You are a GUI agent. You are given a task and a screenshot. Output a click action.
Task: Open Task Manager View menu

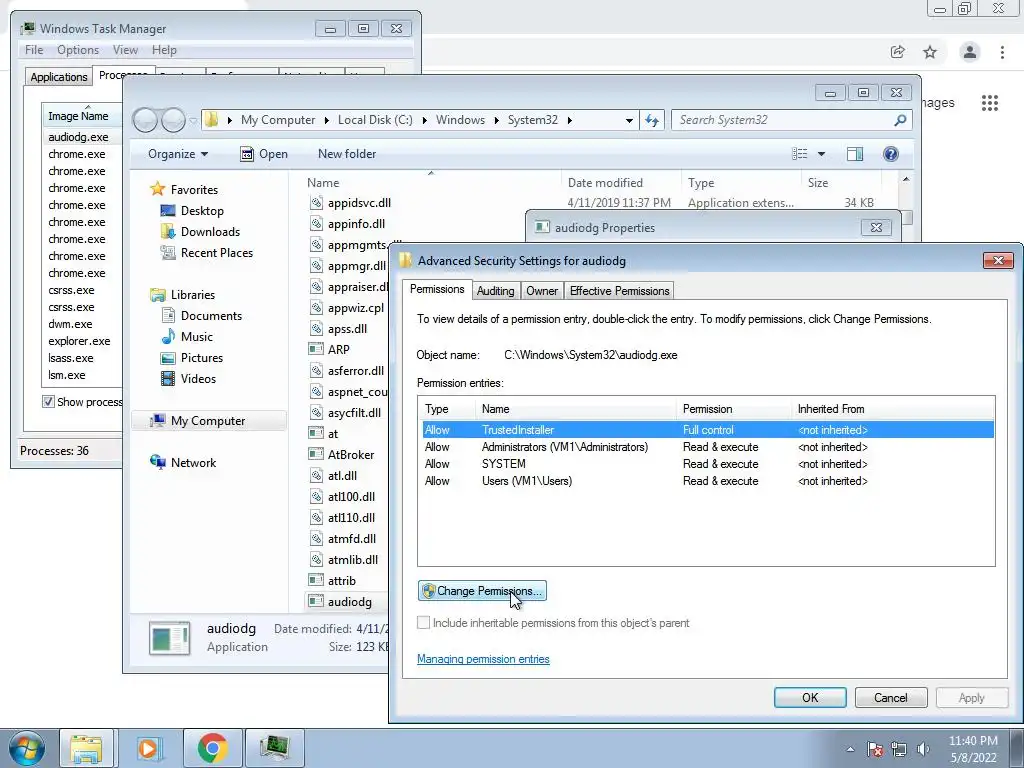click(125, 50)
